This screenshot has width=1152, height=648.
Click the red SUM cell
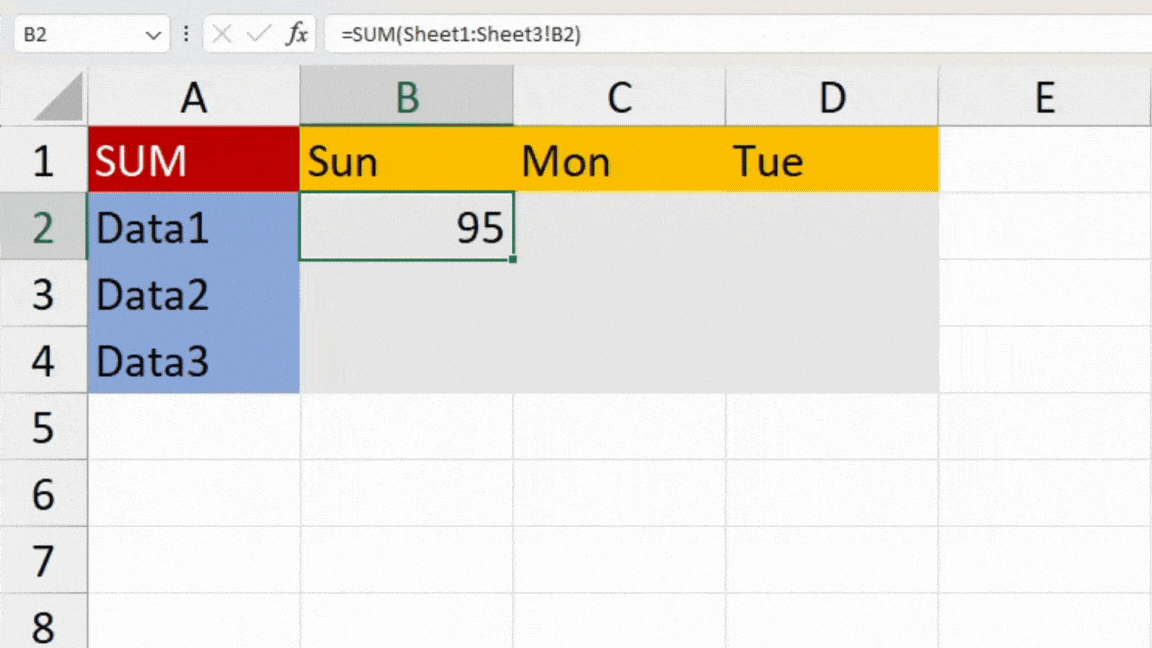193,161
